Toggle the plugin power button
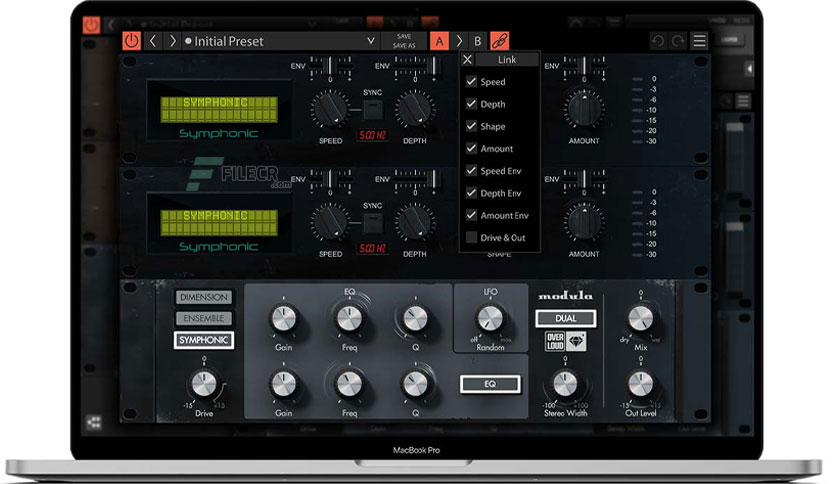 pyautogui.click(x=131, y=41)
